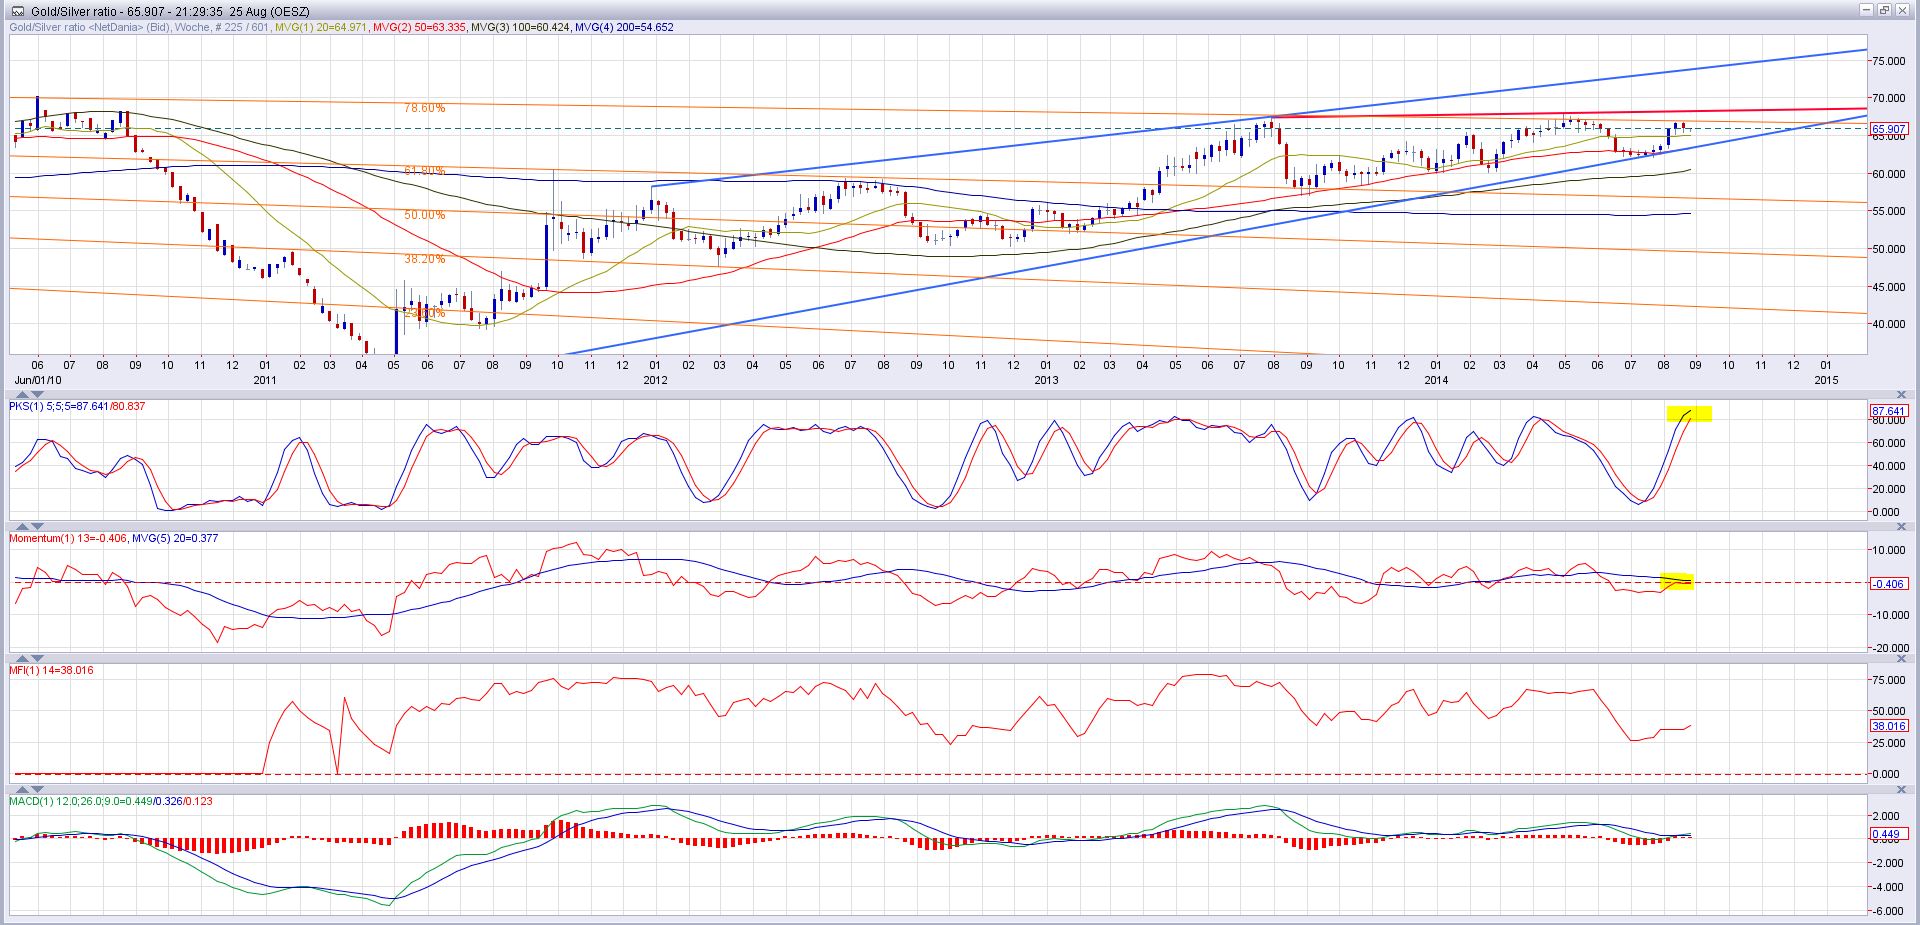Close the MACD indicator panel
This screenshot has width=1920, height=925.
[1902, 789]
